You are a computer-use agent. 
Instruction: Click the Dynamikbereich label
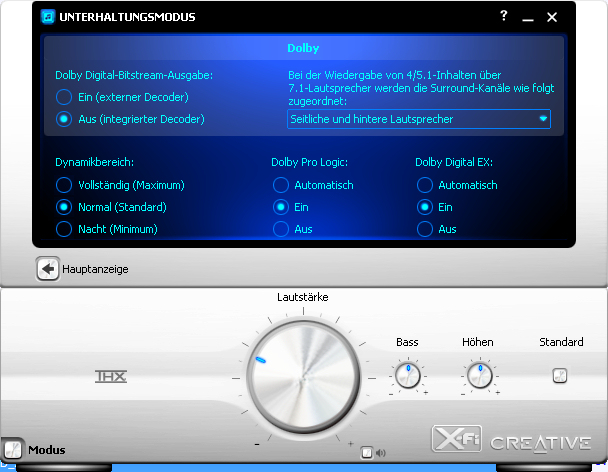[95, 162]
